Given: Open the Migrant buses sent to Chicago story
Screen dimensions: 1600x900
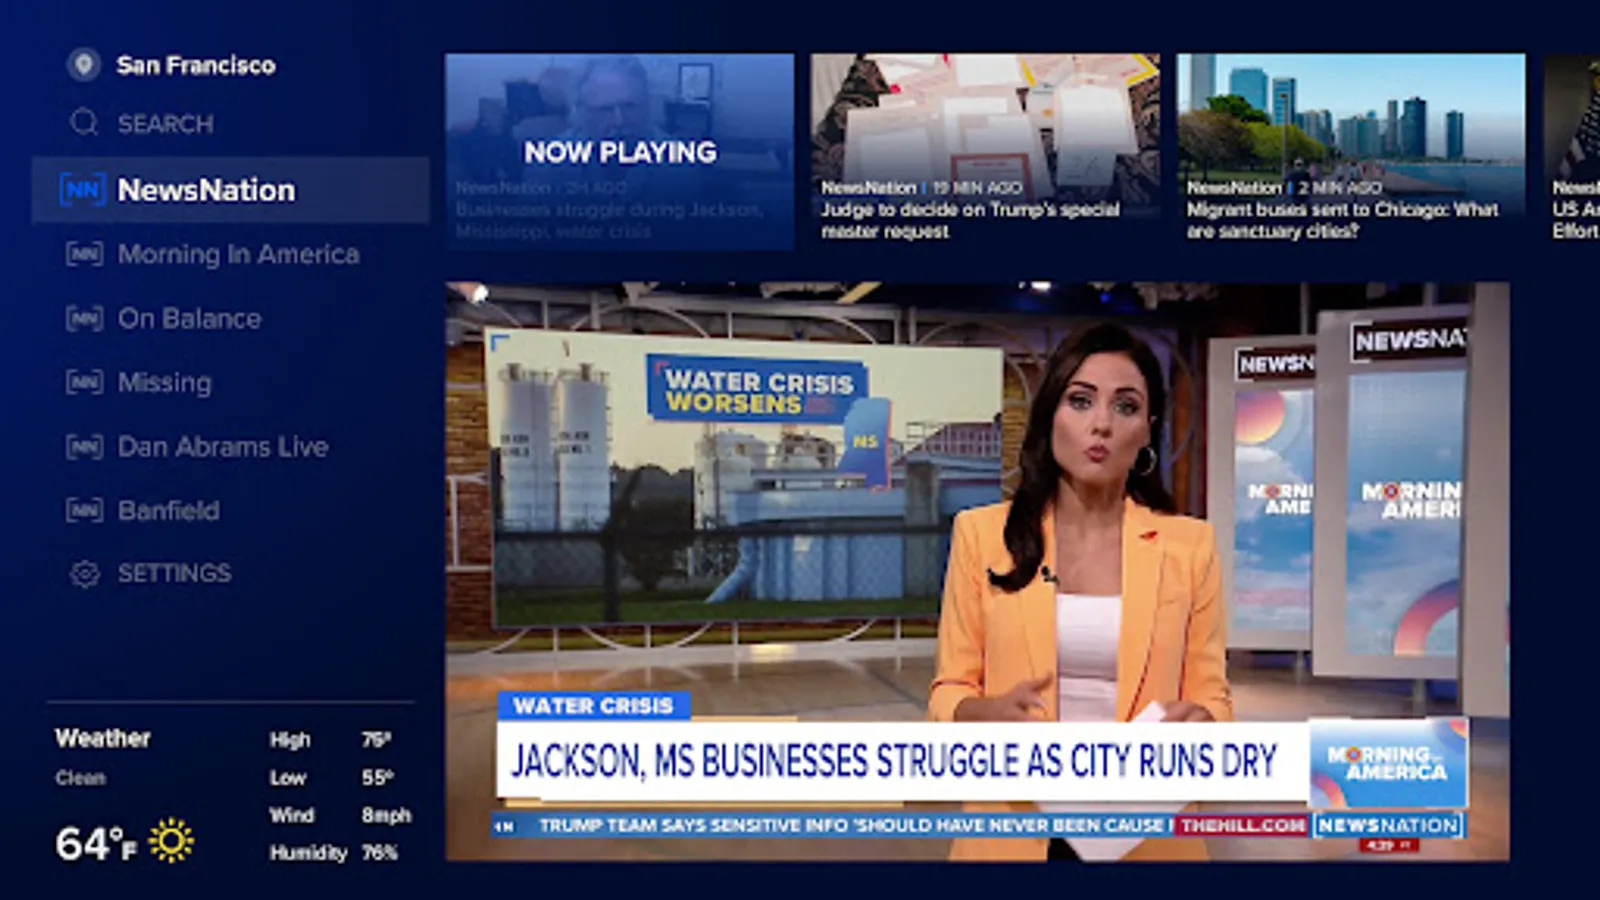Looking at the screenshot, I should pos(1352,151).
